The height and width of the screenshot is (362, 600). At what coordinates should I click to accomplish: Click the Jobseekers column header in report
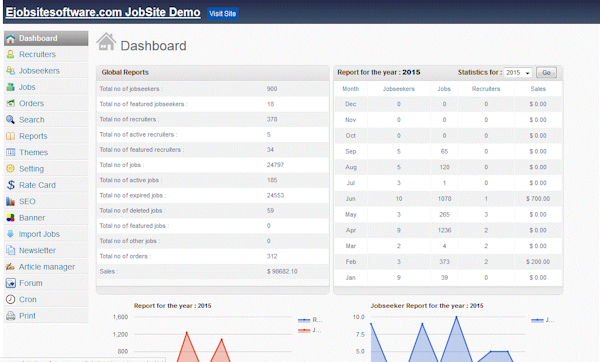pos(399,89)
